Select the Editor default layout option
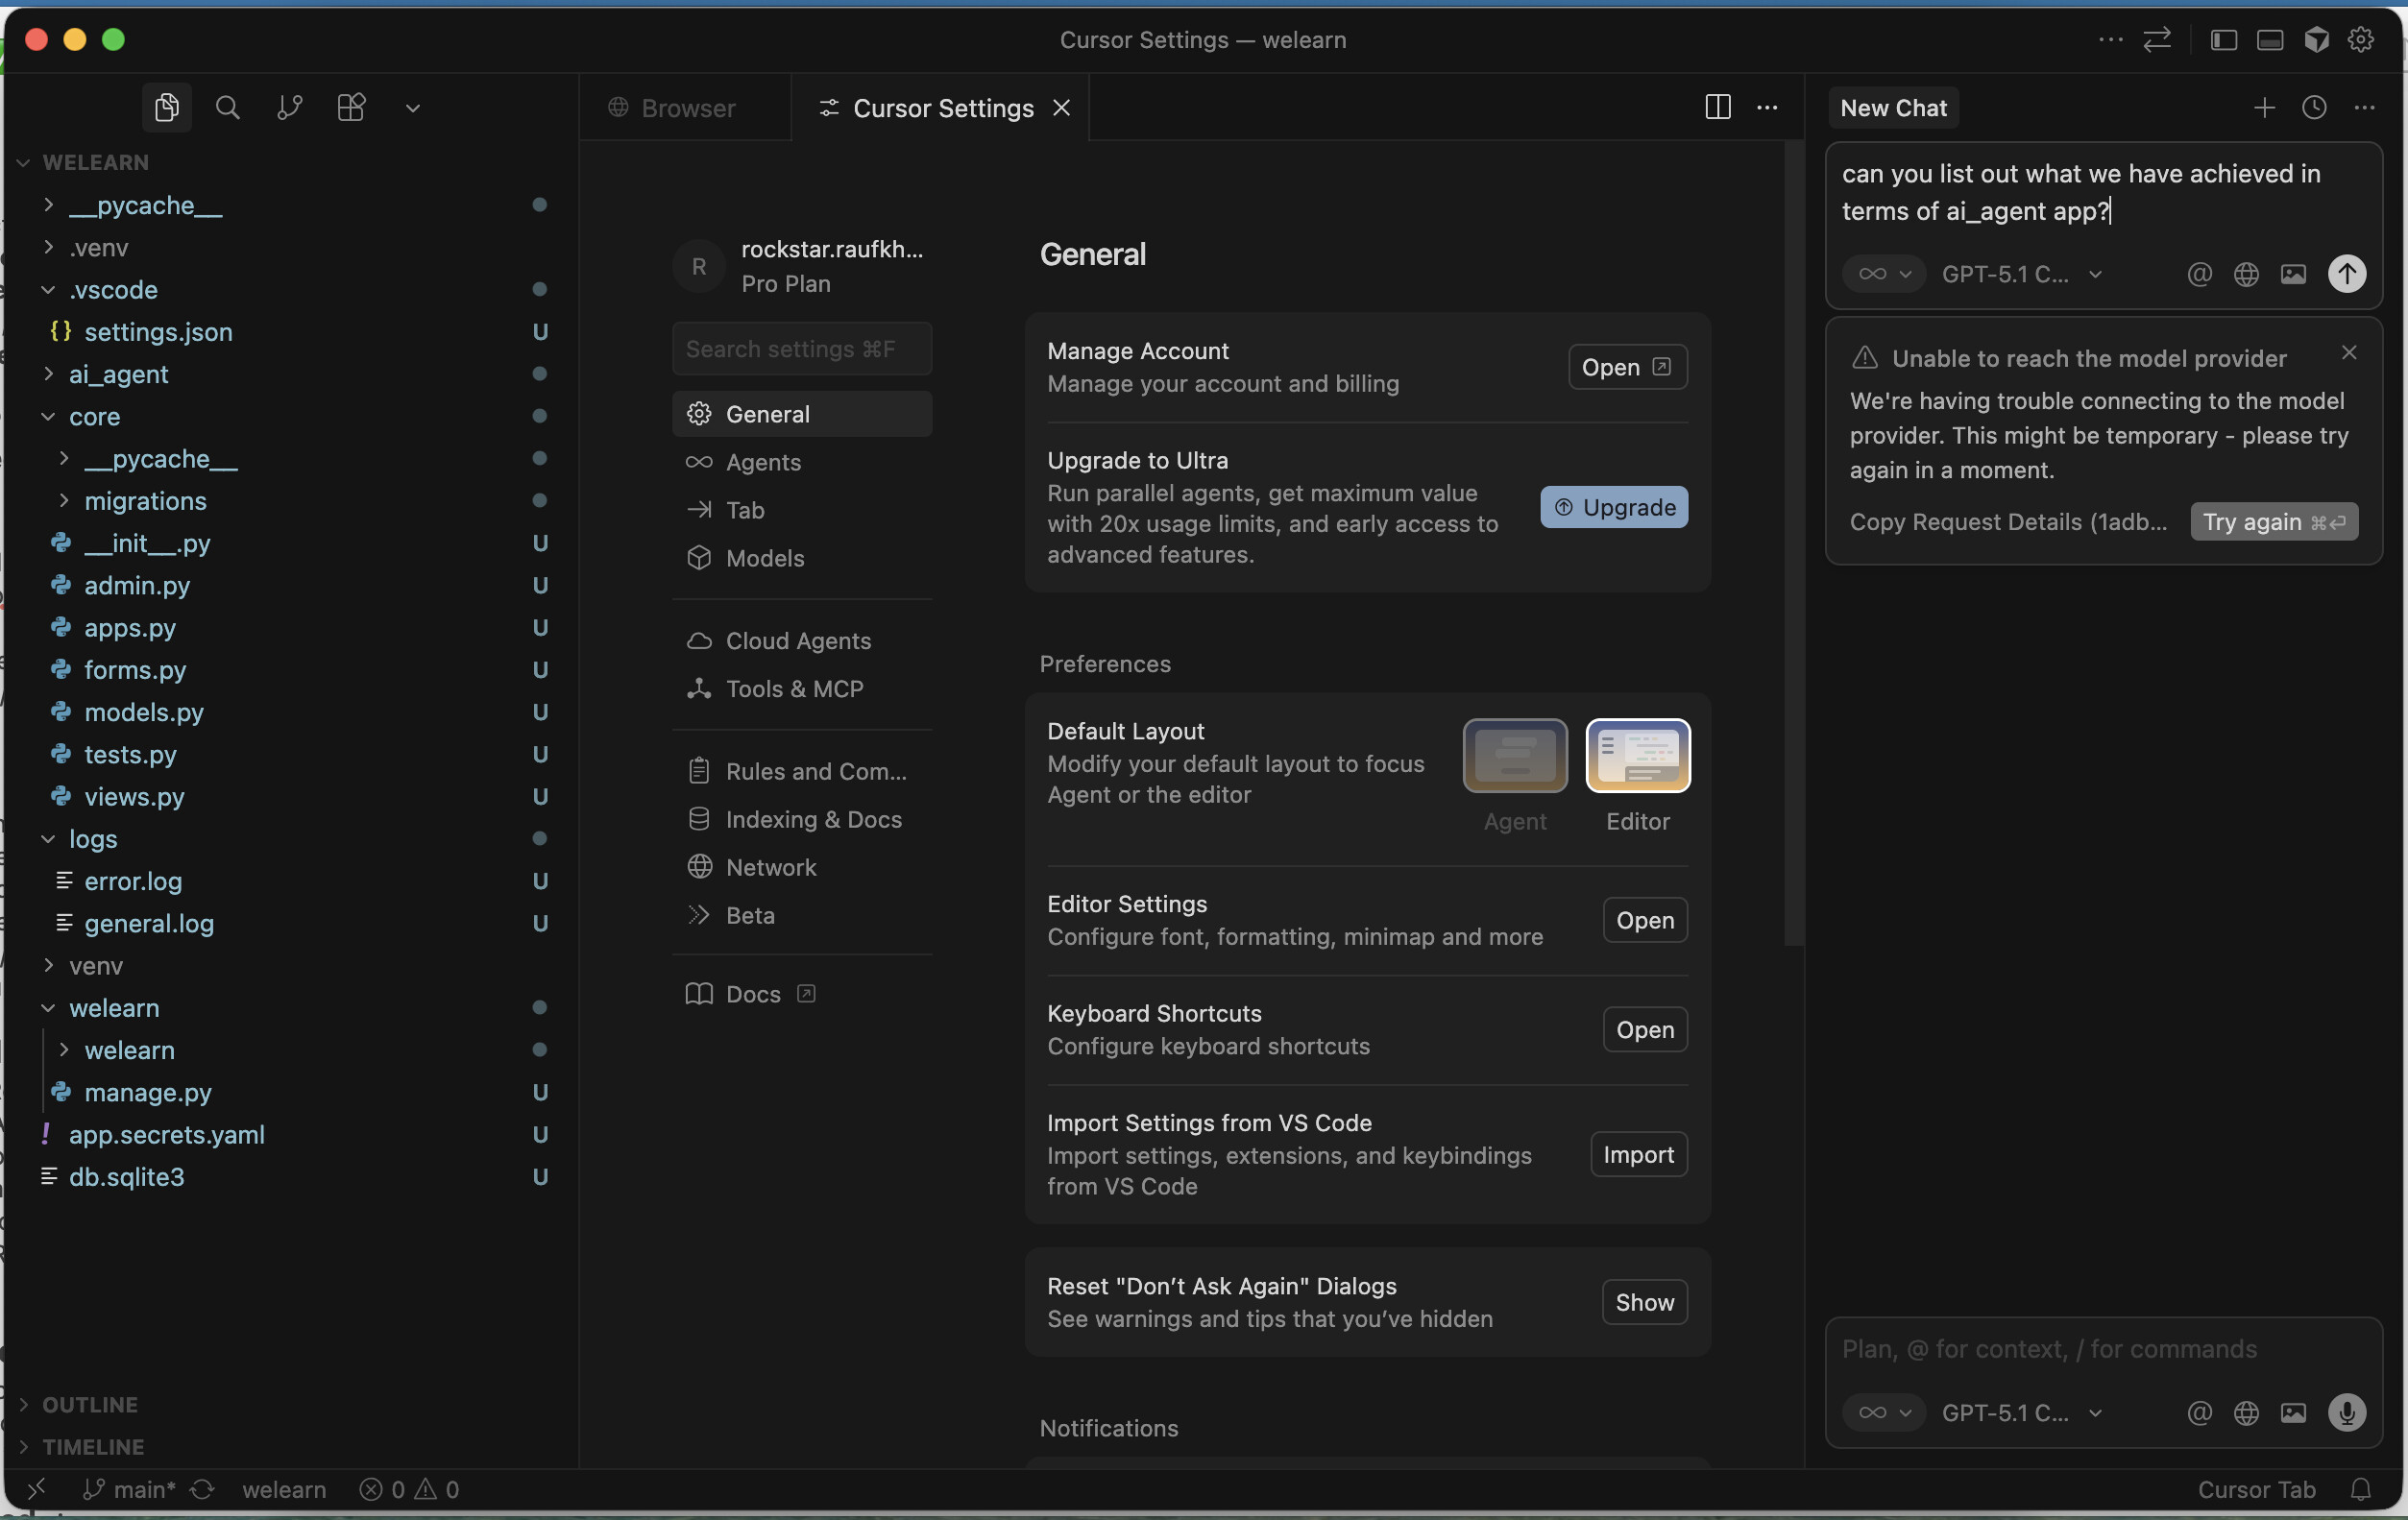 coord(1637,756)
